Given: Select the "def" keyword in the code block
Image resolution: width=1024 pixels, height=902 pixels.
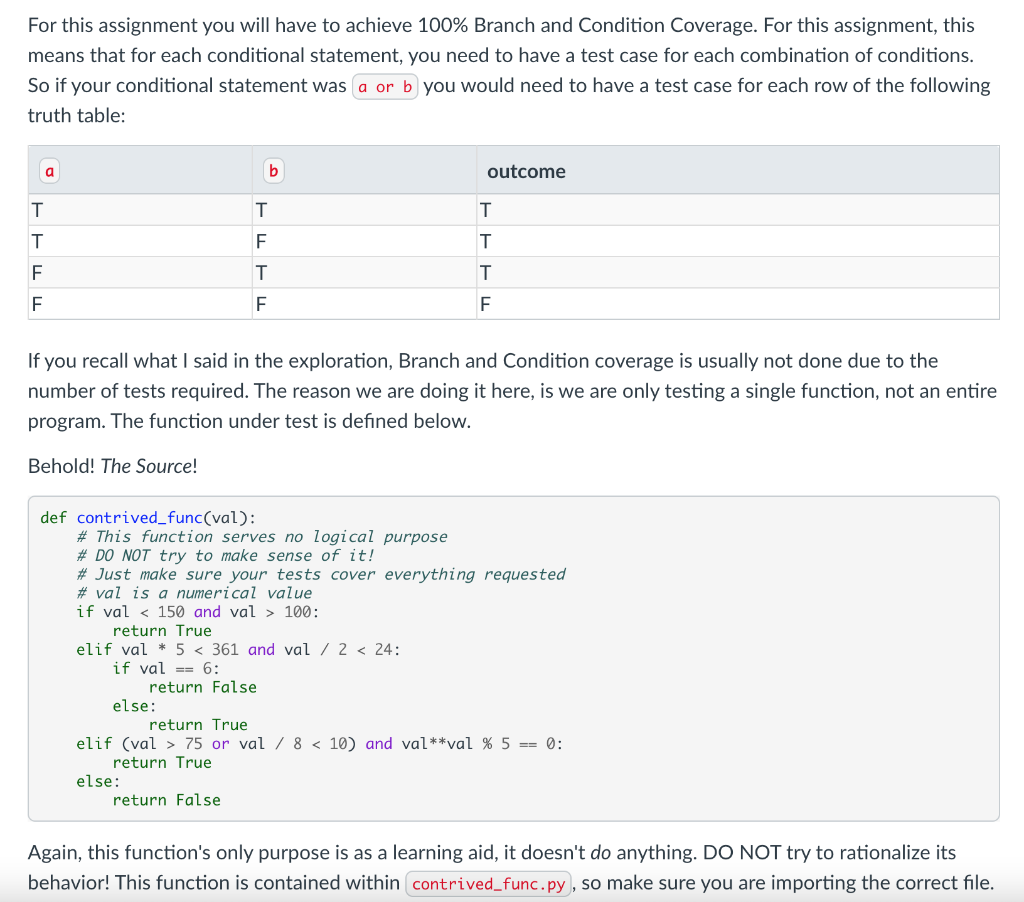Looking at the screenshot, I should click(53, 517).
